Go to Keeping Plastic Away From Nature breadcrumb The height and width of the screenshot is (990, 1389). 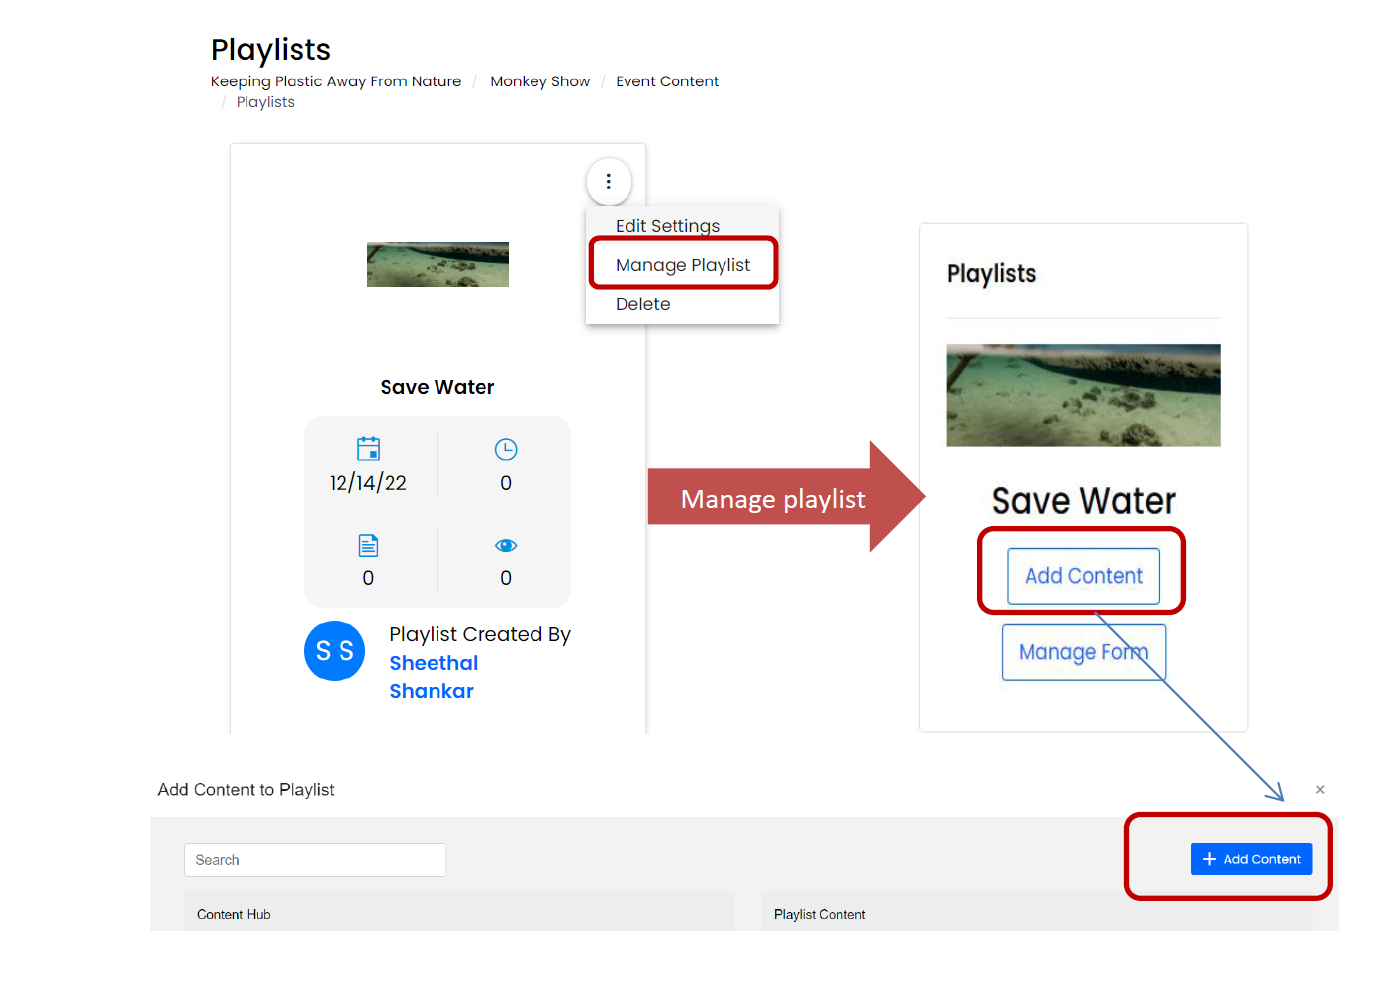[336, 81]
